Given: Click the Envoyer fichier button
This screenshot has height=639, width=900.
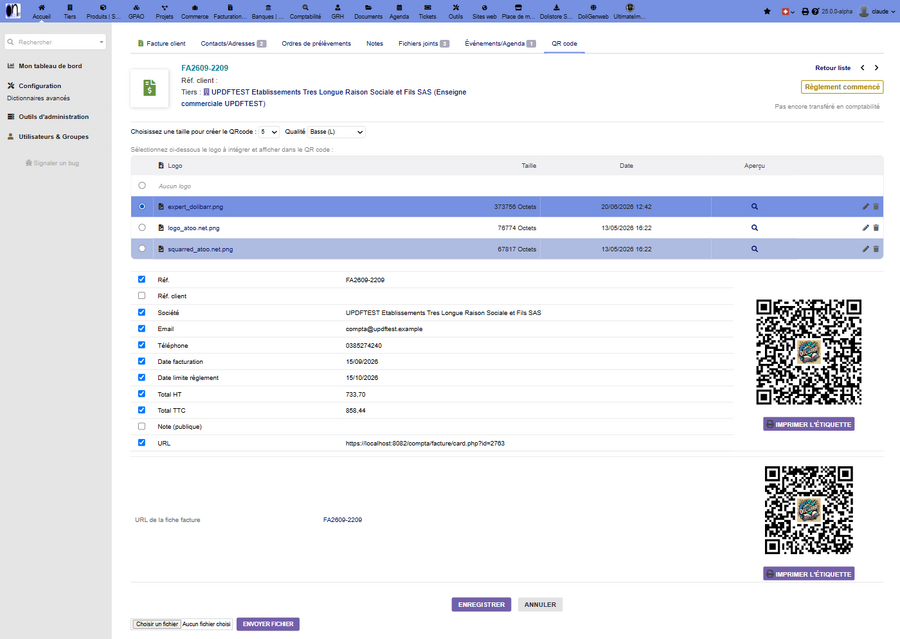Looking at the screenshot, I should point(268,624).
